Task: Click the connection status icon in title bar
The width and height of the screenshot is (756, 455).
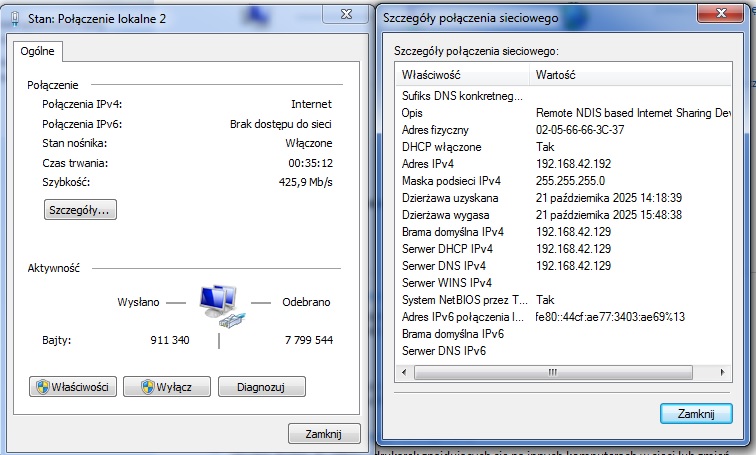Action: coord(11,16)
